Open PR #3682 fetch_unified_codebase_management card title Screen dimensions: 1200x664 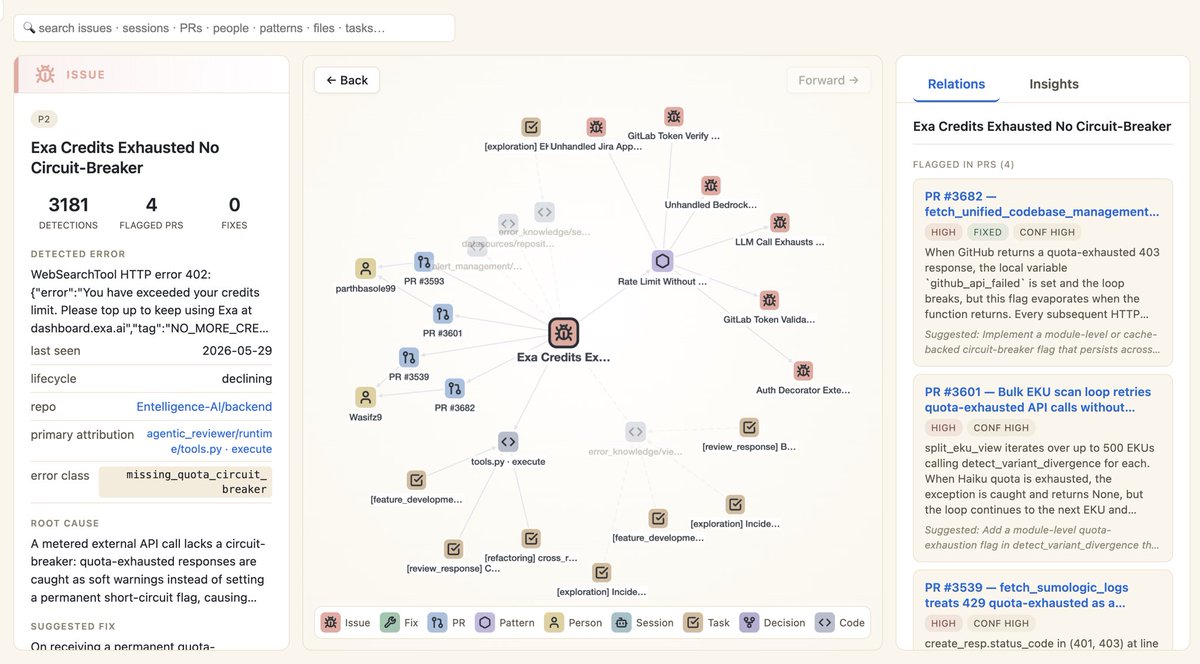[x=1042, y=204]
